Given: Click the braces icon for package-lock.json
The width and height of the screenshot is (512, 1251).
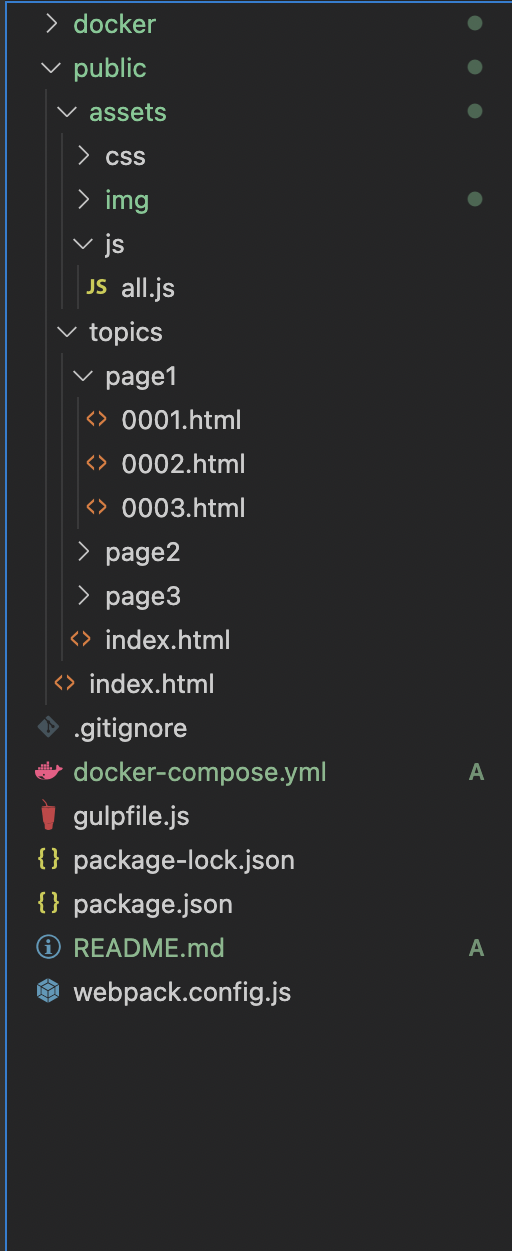Looking at the screenshot, I should pos(48,860).
